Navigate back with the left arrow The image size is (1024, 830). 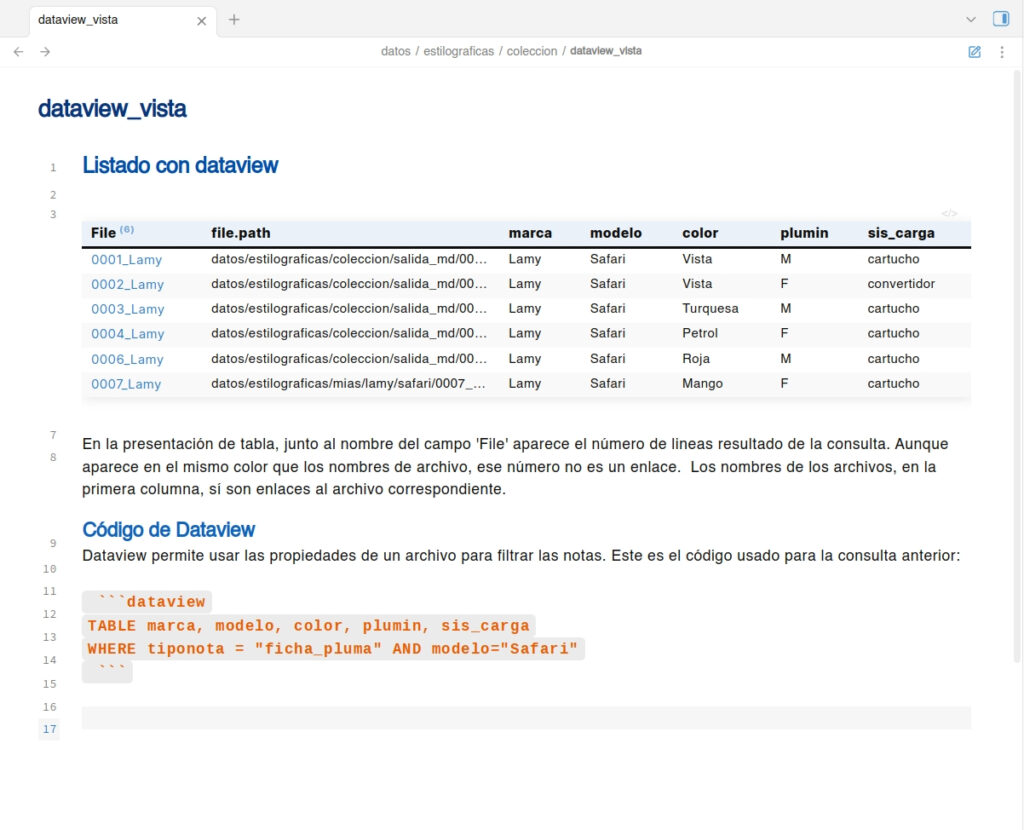click(18, 52)
